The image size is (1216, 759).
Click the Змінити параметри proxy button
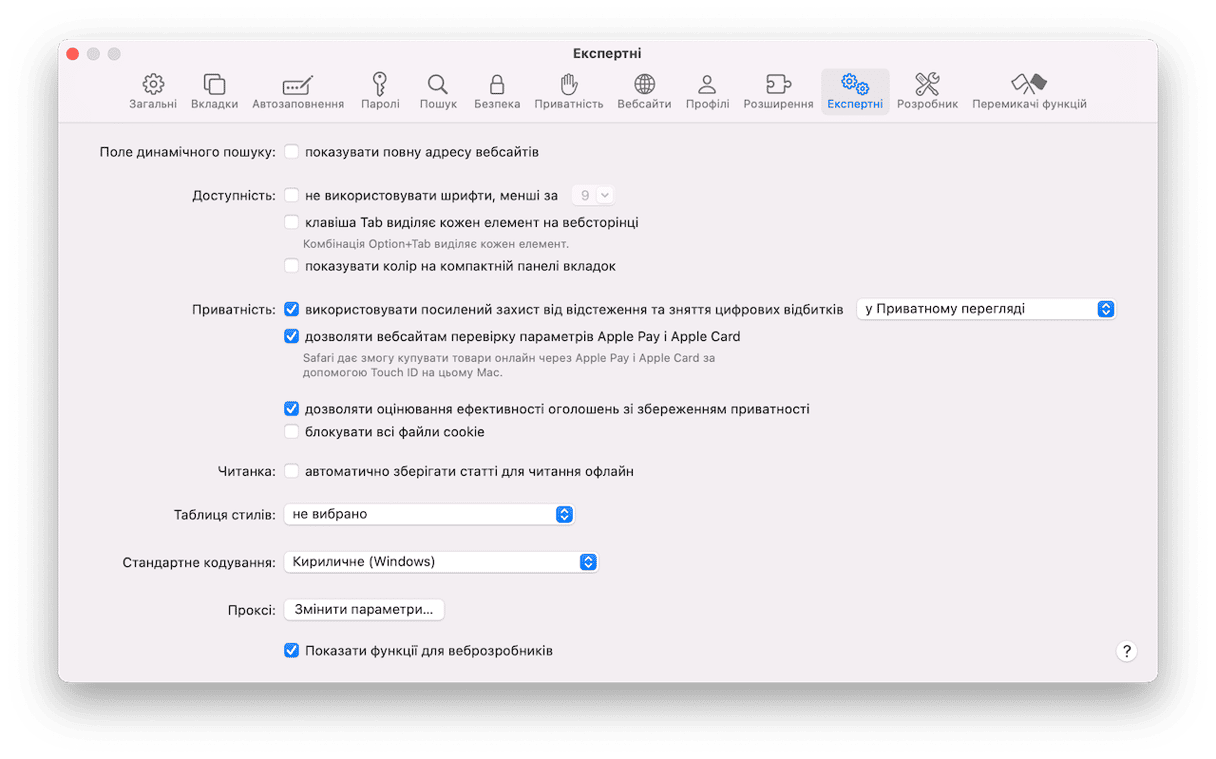click(364, 609)
